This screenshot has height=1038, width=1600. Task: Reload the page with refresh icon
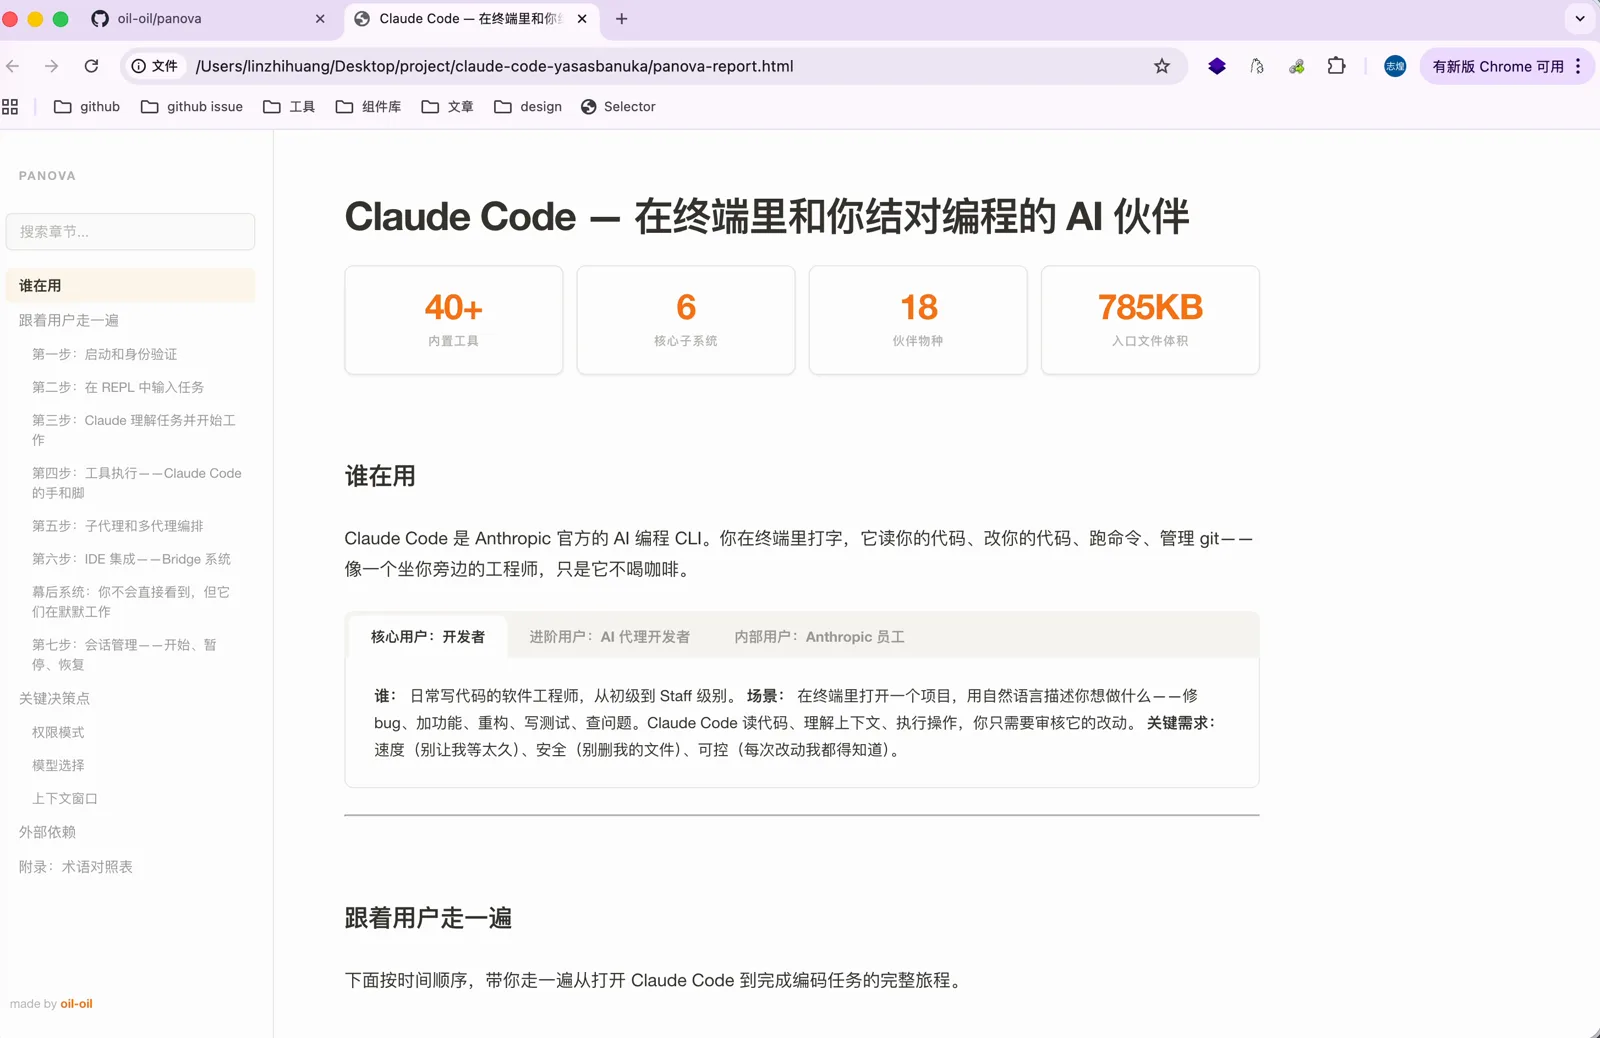(x=91, y=66)
